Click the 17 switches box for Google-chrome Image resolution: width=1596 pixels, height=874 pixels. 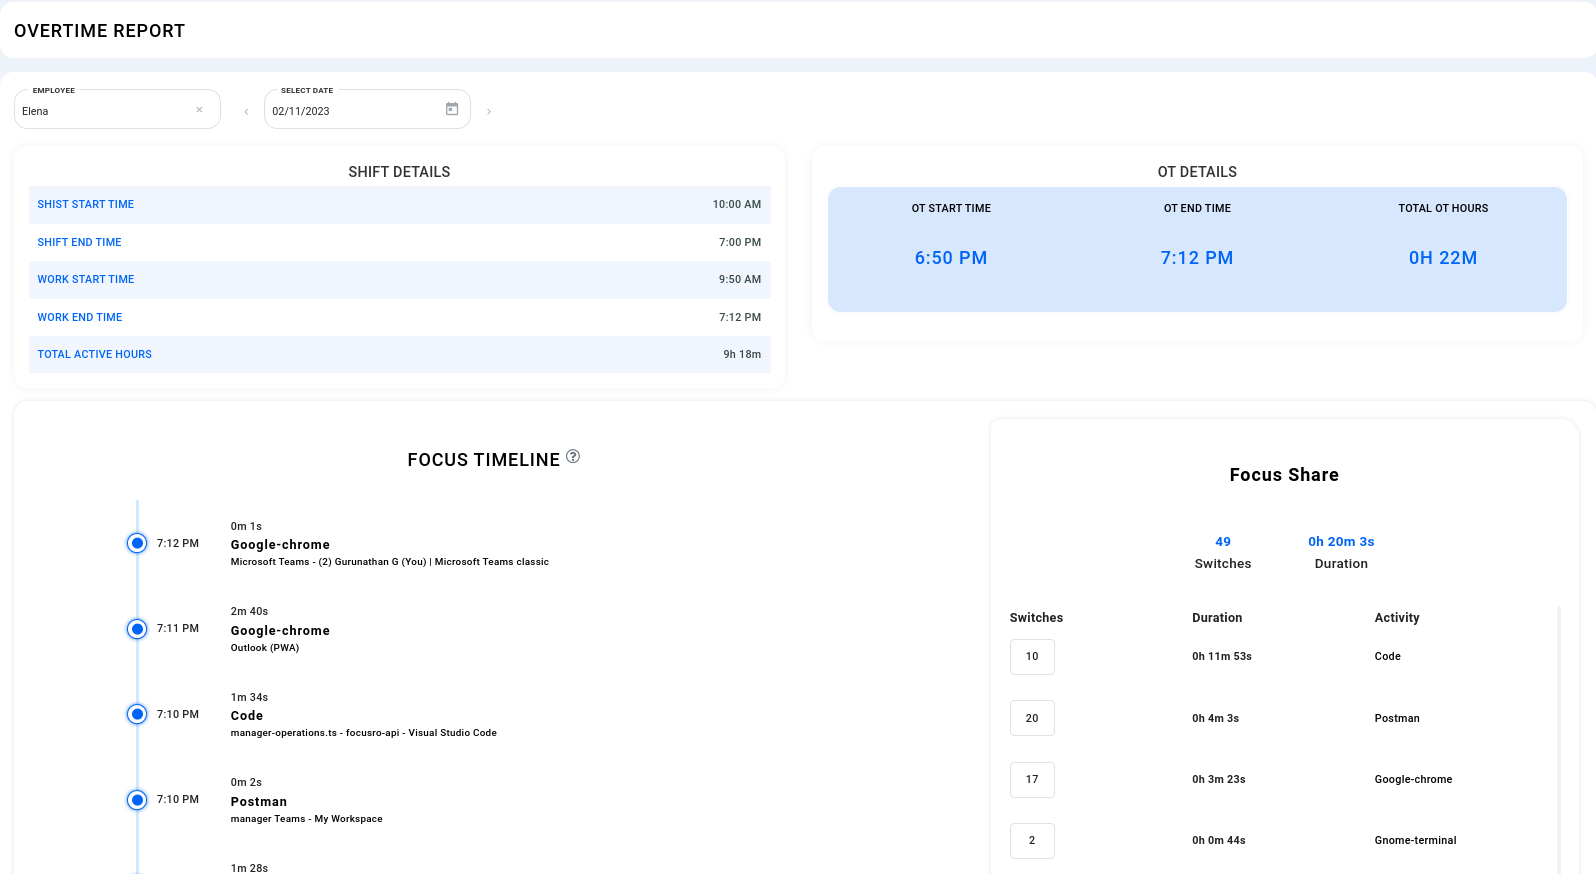coord(1032,779)
